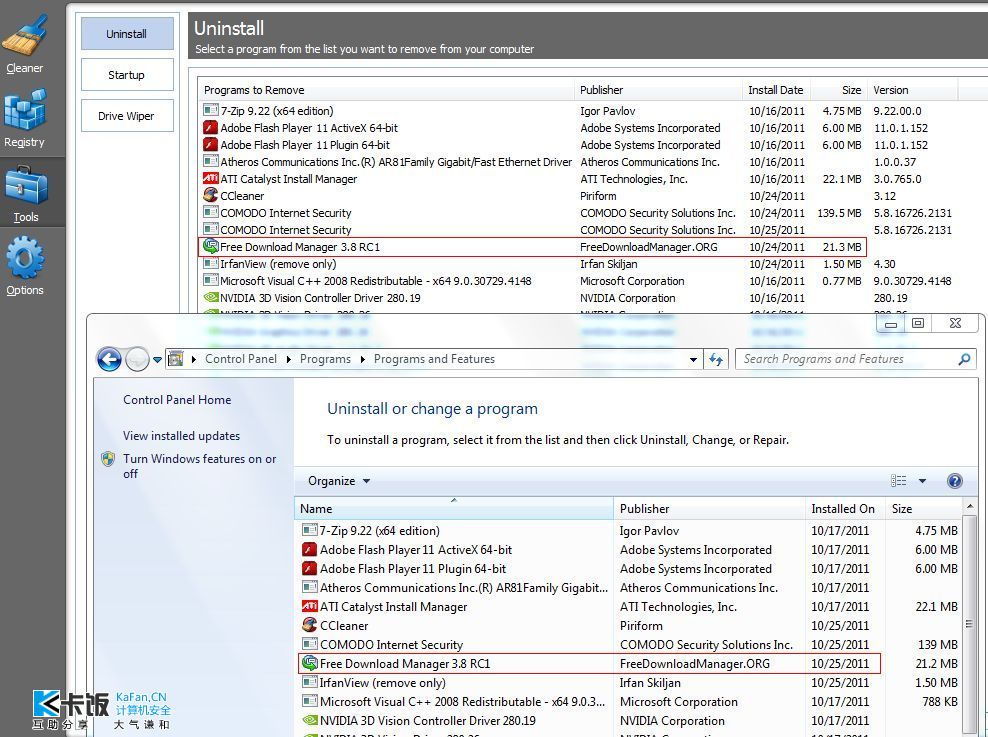Open address bar history dropdown
The image size is (988, 737).
pyautogui.click(x=693, y=360)
